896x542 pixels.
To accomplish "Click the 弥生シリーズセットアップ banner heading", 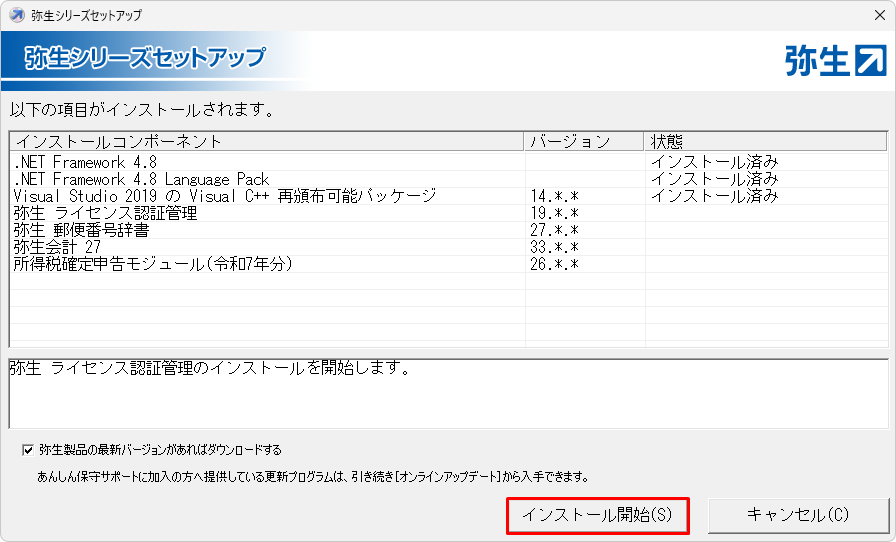I will point(145,58).
